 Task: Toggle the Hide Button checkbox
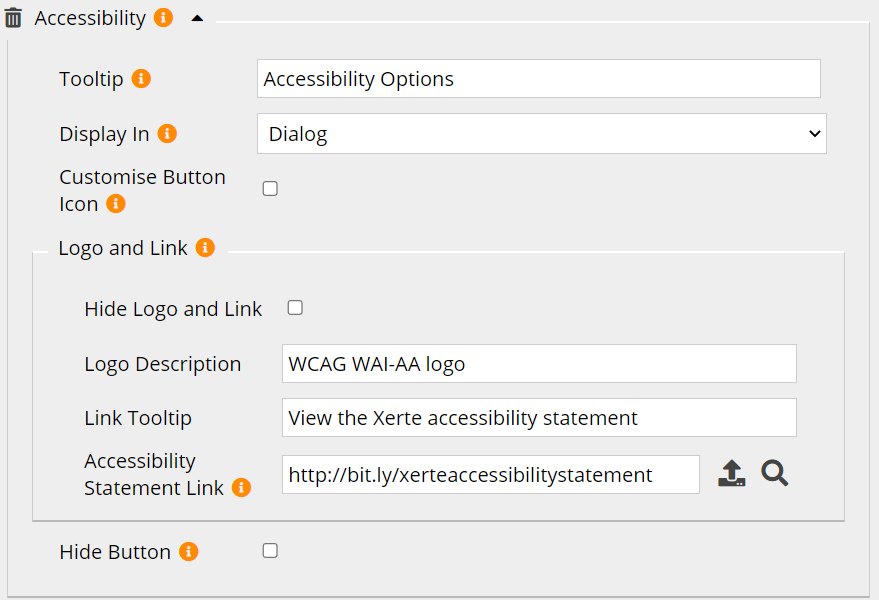pos(270,550)
